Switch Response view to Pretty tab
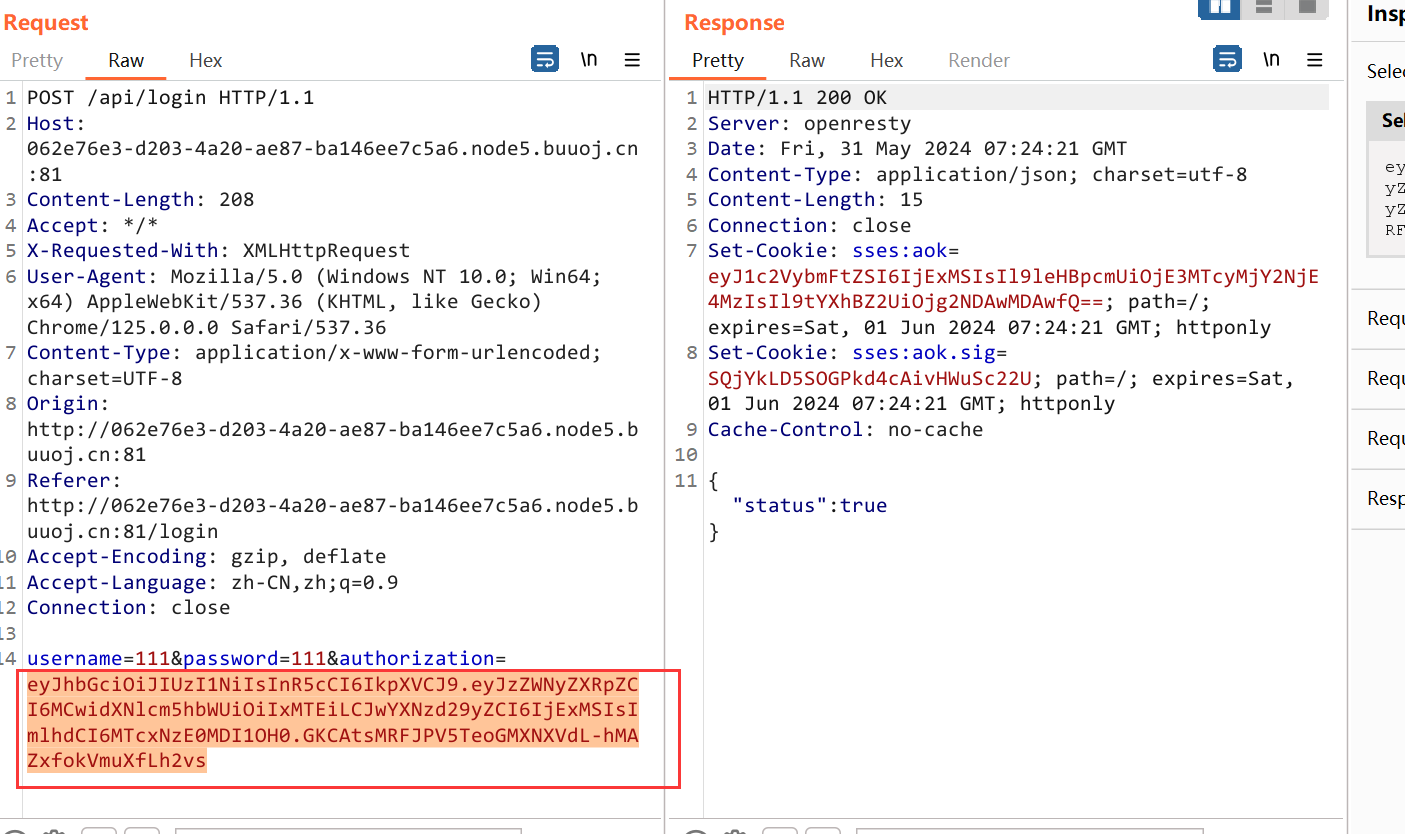The width and height of the screenshot is (1405, 834). (x=718, y=60)
